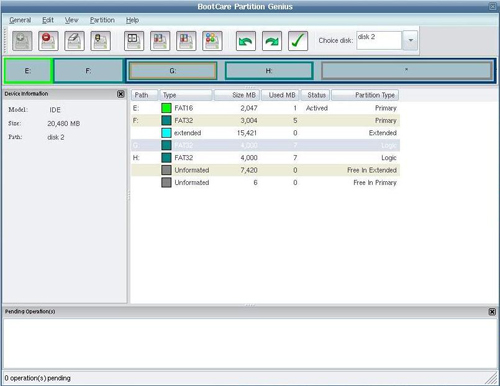Select the E: partition block in disk map
This screenshot has height=386, width=500.
(x=28, y=71)
